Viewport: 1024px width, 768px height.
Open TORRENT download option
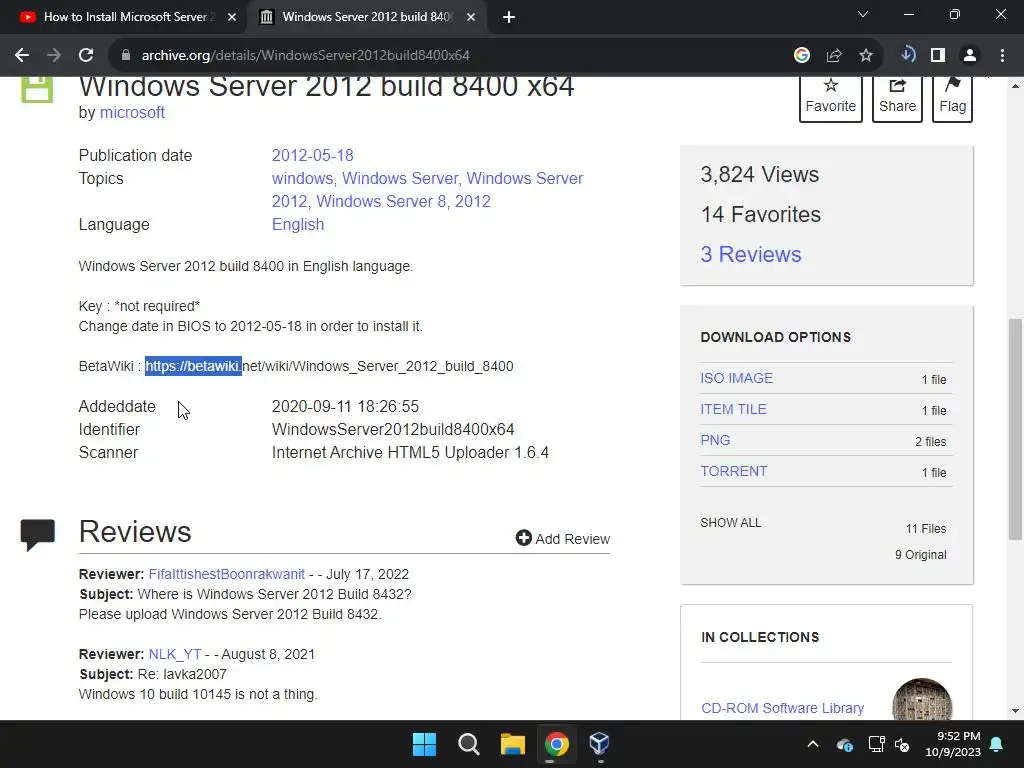click(733, 472)
